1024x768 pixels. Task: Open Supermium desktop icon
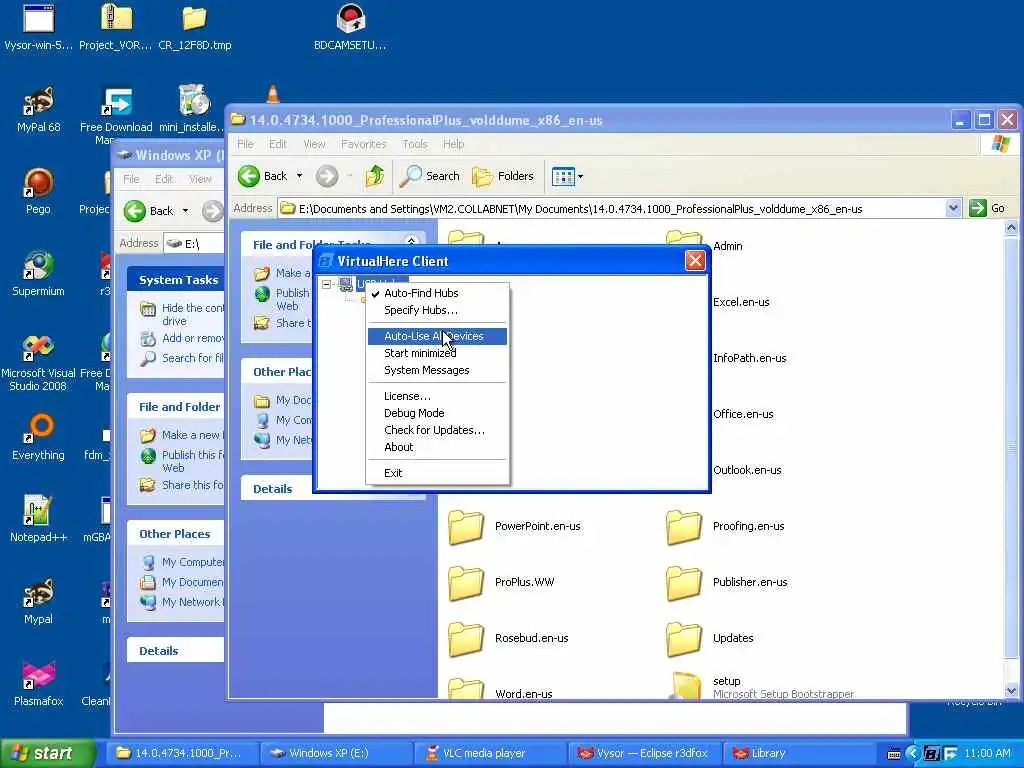point(38,274)
